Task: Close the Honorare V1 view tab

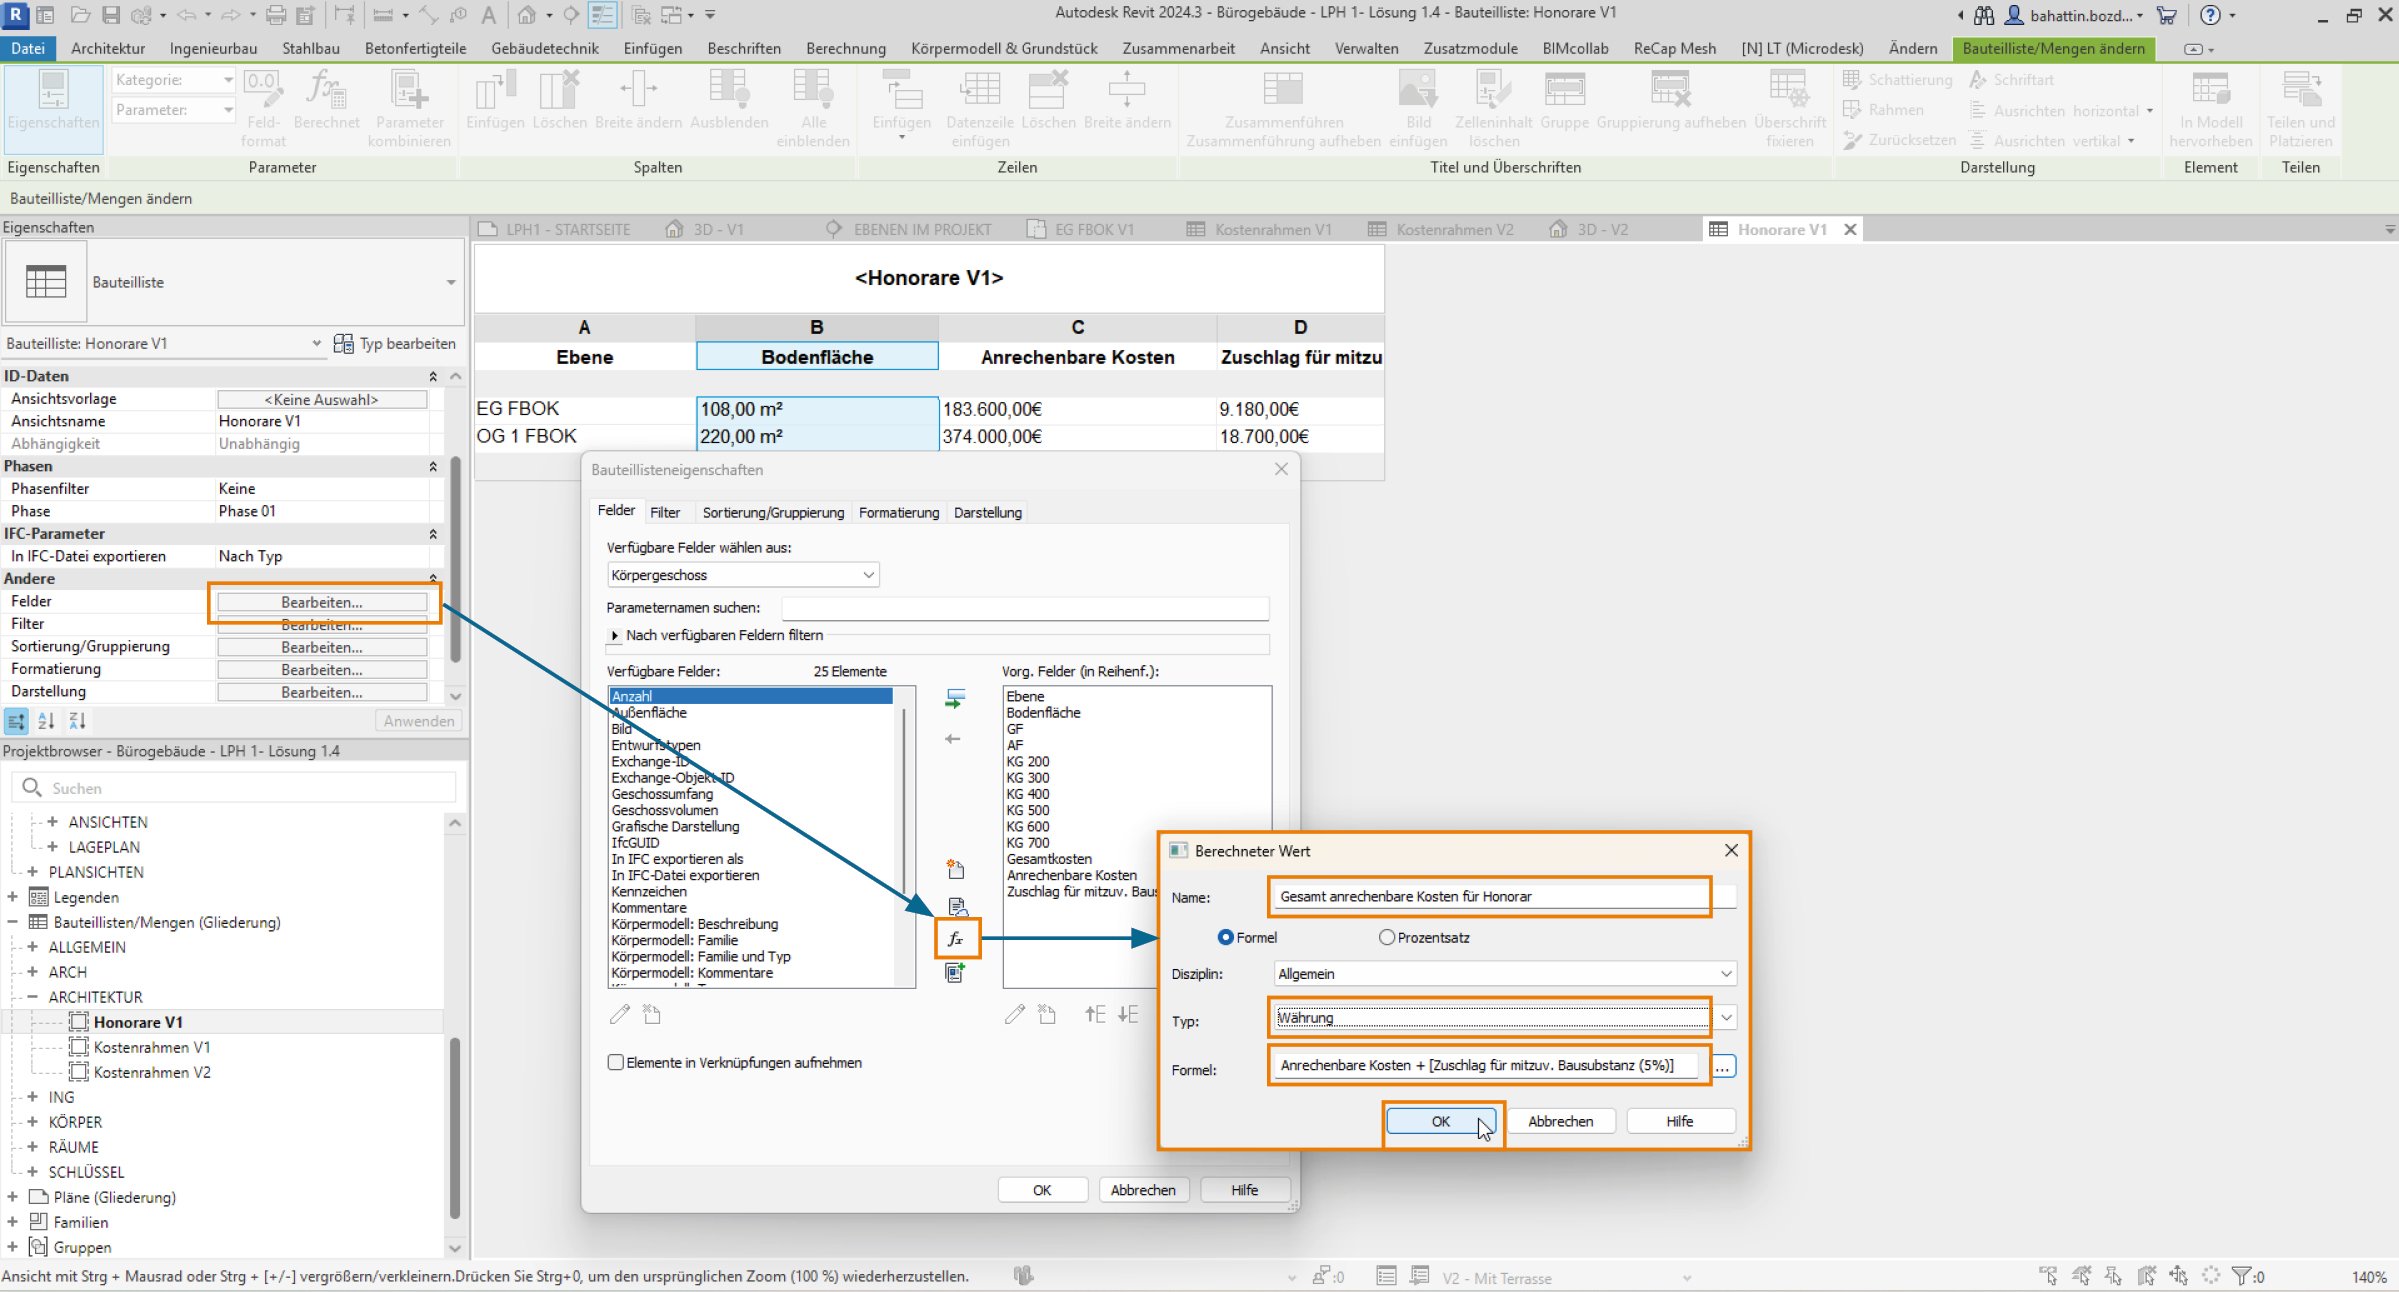Action: pyautogui.click(x=1850, y=229)
